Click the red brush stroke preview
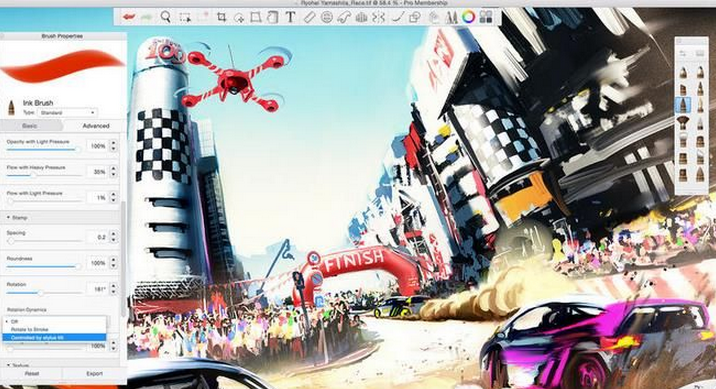 click(62, 66)
